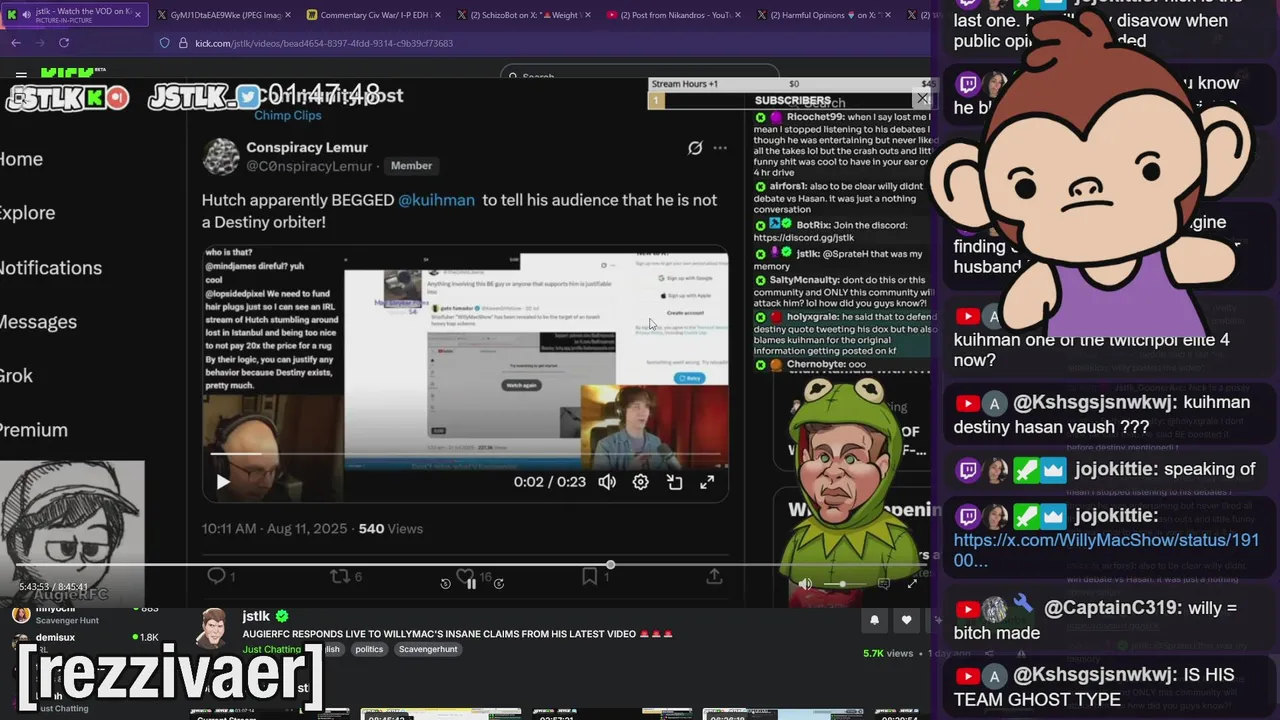This screenshot has height=720, width=1280.
Task: Bookmark the tweet
Action: pos(590,576)
